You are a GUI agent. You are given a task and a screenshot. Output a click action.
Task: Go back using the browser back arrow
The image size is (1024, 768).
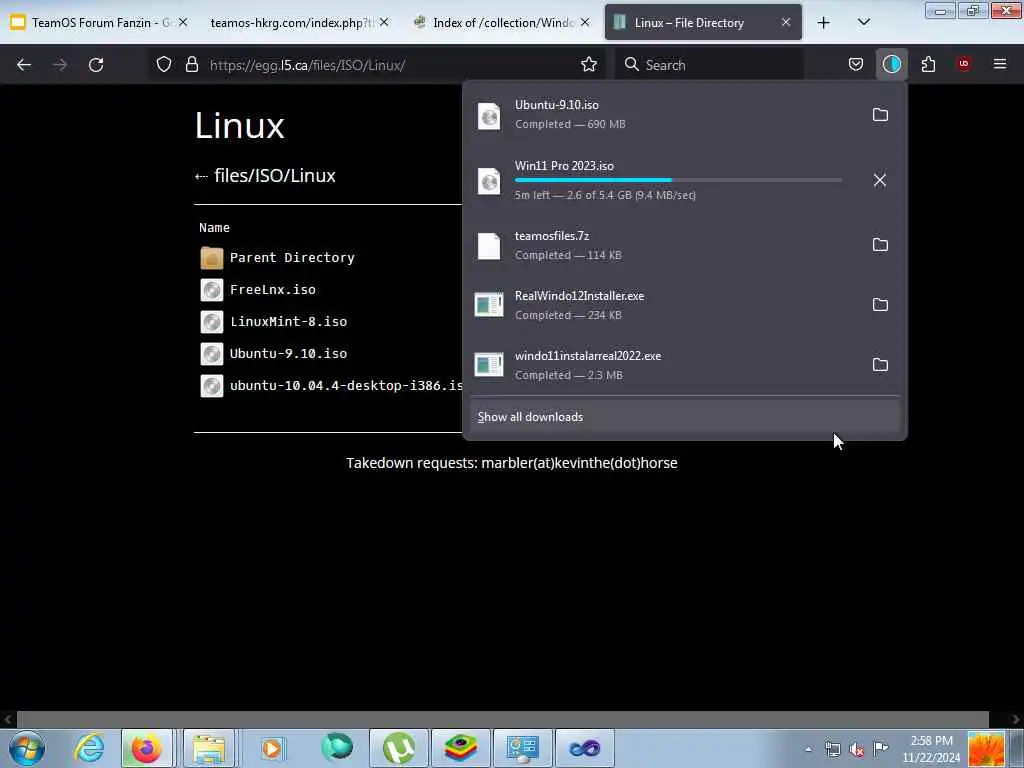[24, 65]
